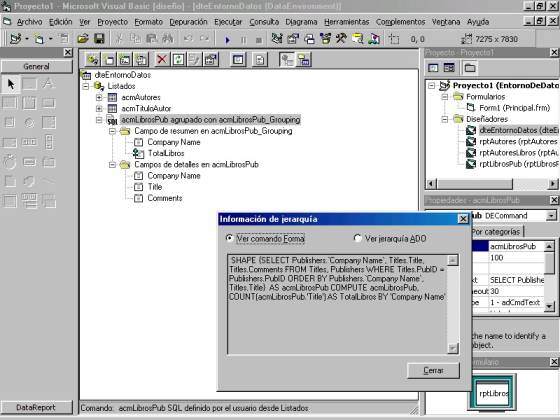
Task: Click the Form Layout Window icon
Action: coord(309,39)
